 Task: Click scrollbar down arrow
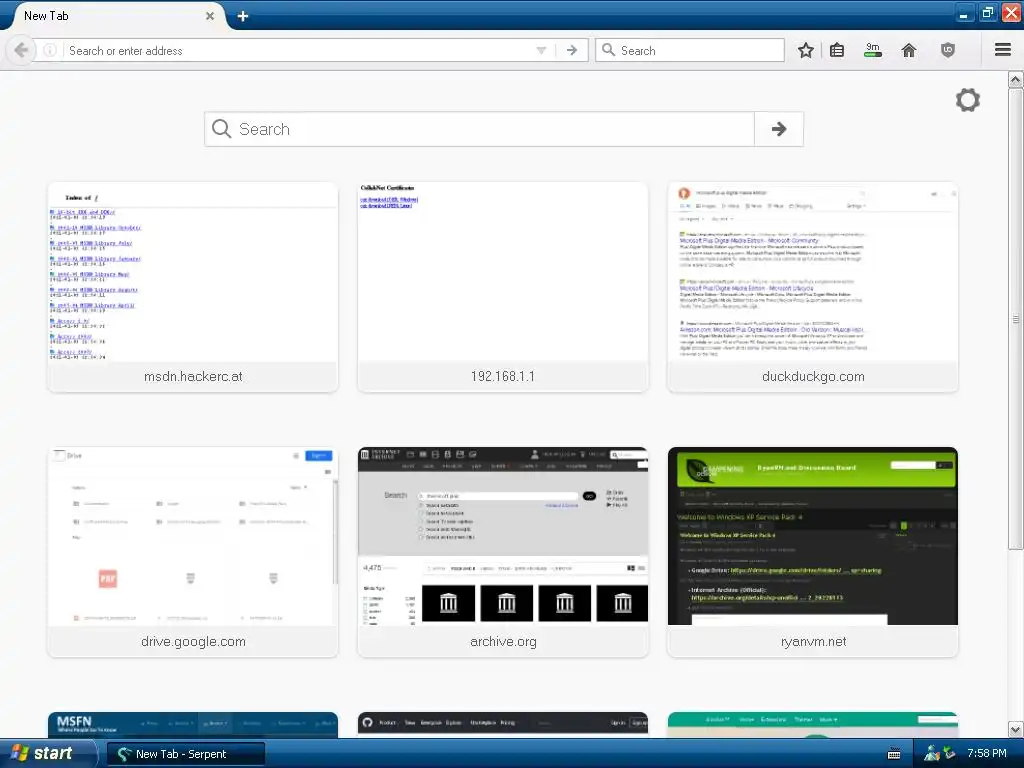[1016, 729]
